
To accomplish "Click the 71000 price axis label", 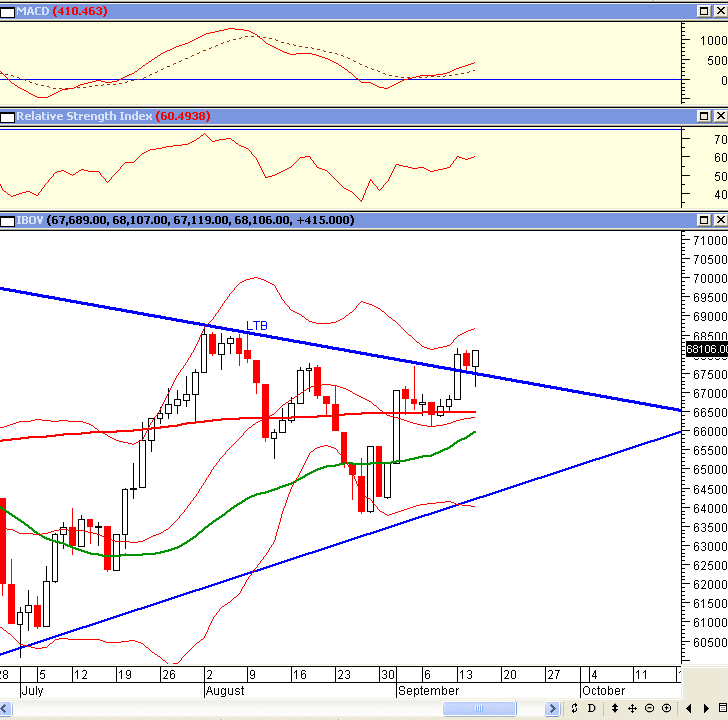I will tap(710, 240).
